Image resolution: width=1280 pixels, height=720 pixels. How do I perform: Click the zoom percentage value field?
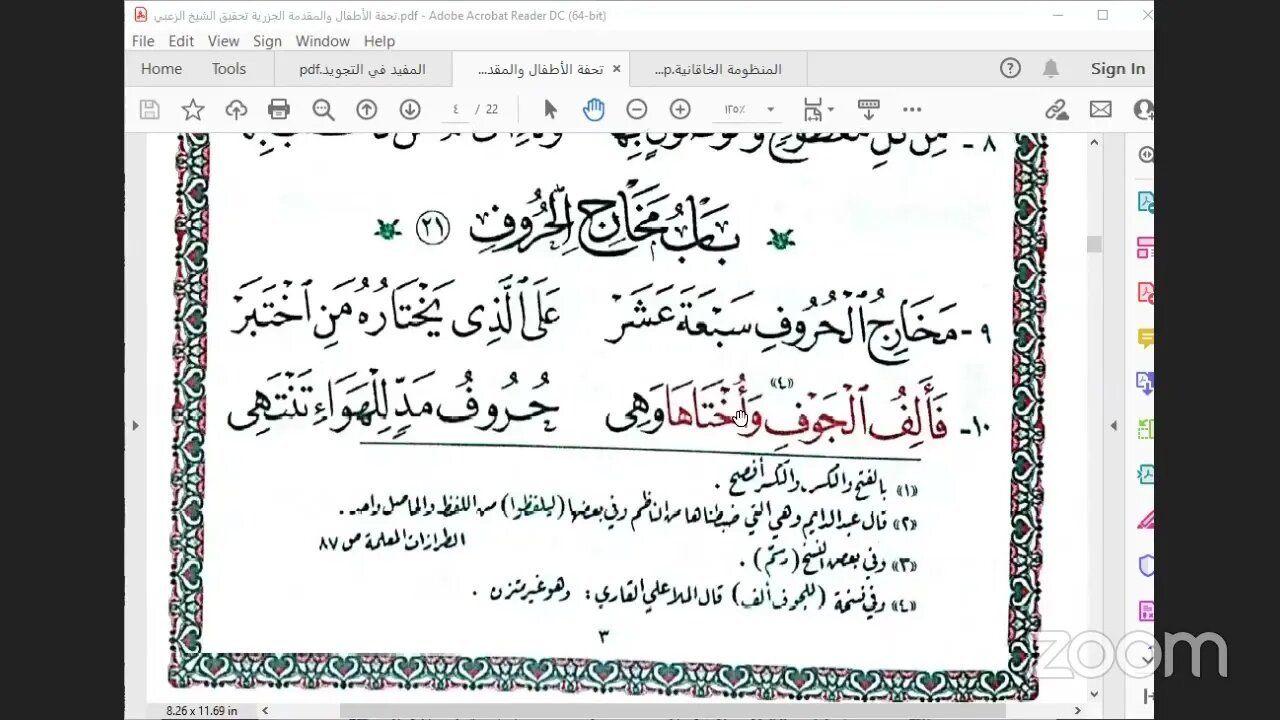click(x=735, y=110)
